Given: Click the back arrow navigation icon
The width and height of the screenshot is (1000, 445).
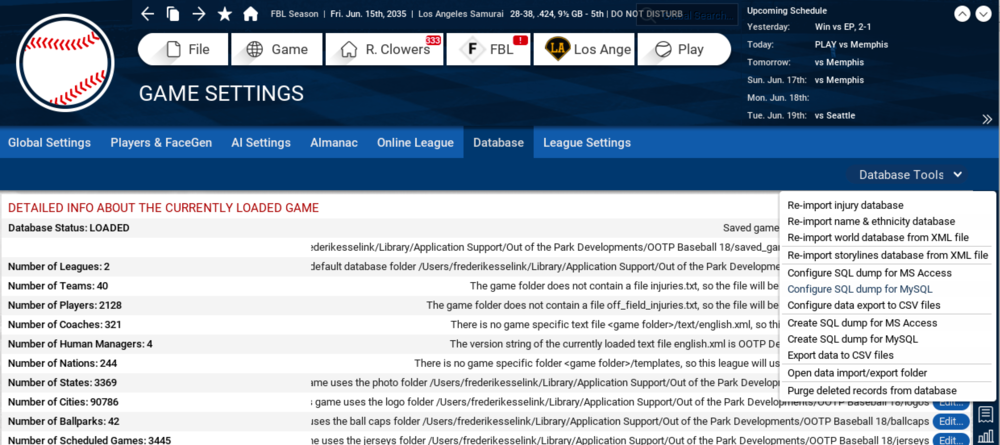Looking at the screenshot, I should tap(147, 14).
